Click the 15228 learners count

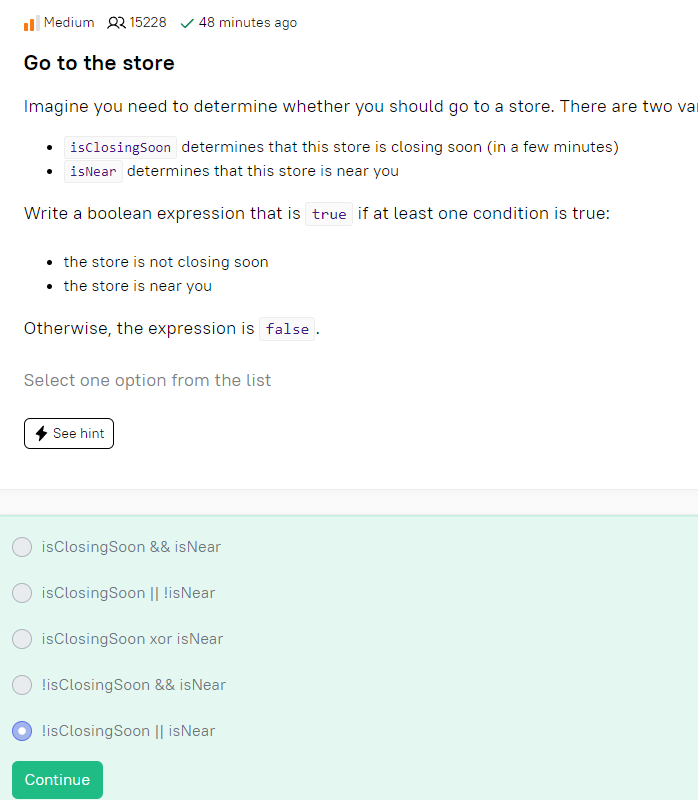(148, 22)
